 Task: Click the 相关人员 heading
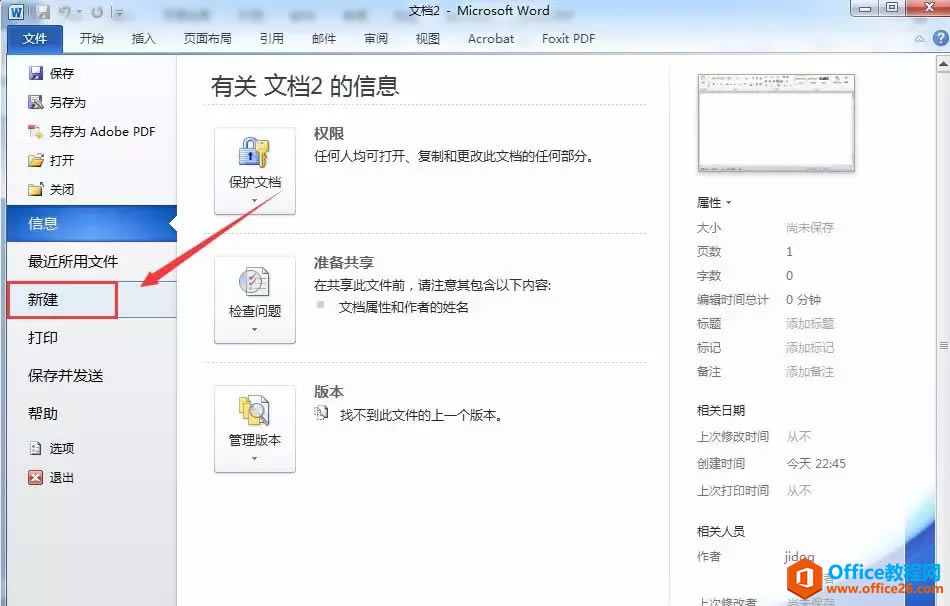(x=721, y=531)
